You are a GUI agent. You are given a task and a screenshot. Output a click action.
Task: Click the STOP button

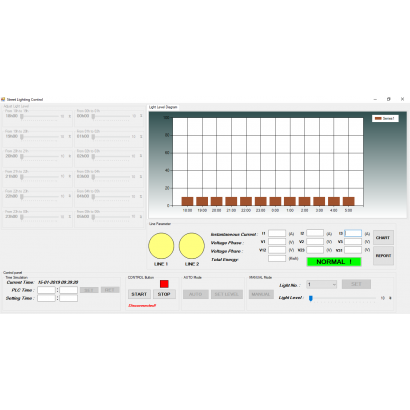coord(164,294)
